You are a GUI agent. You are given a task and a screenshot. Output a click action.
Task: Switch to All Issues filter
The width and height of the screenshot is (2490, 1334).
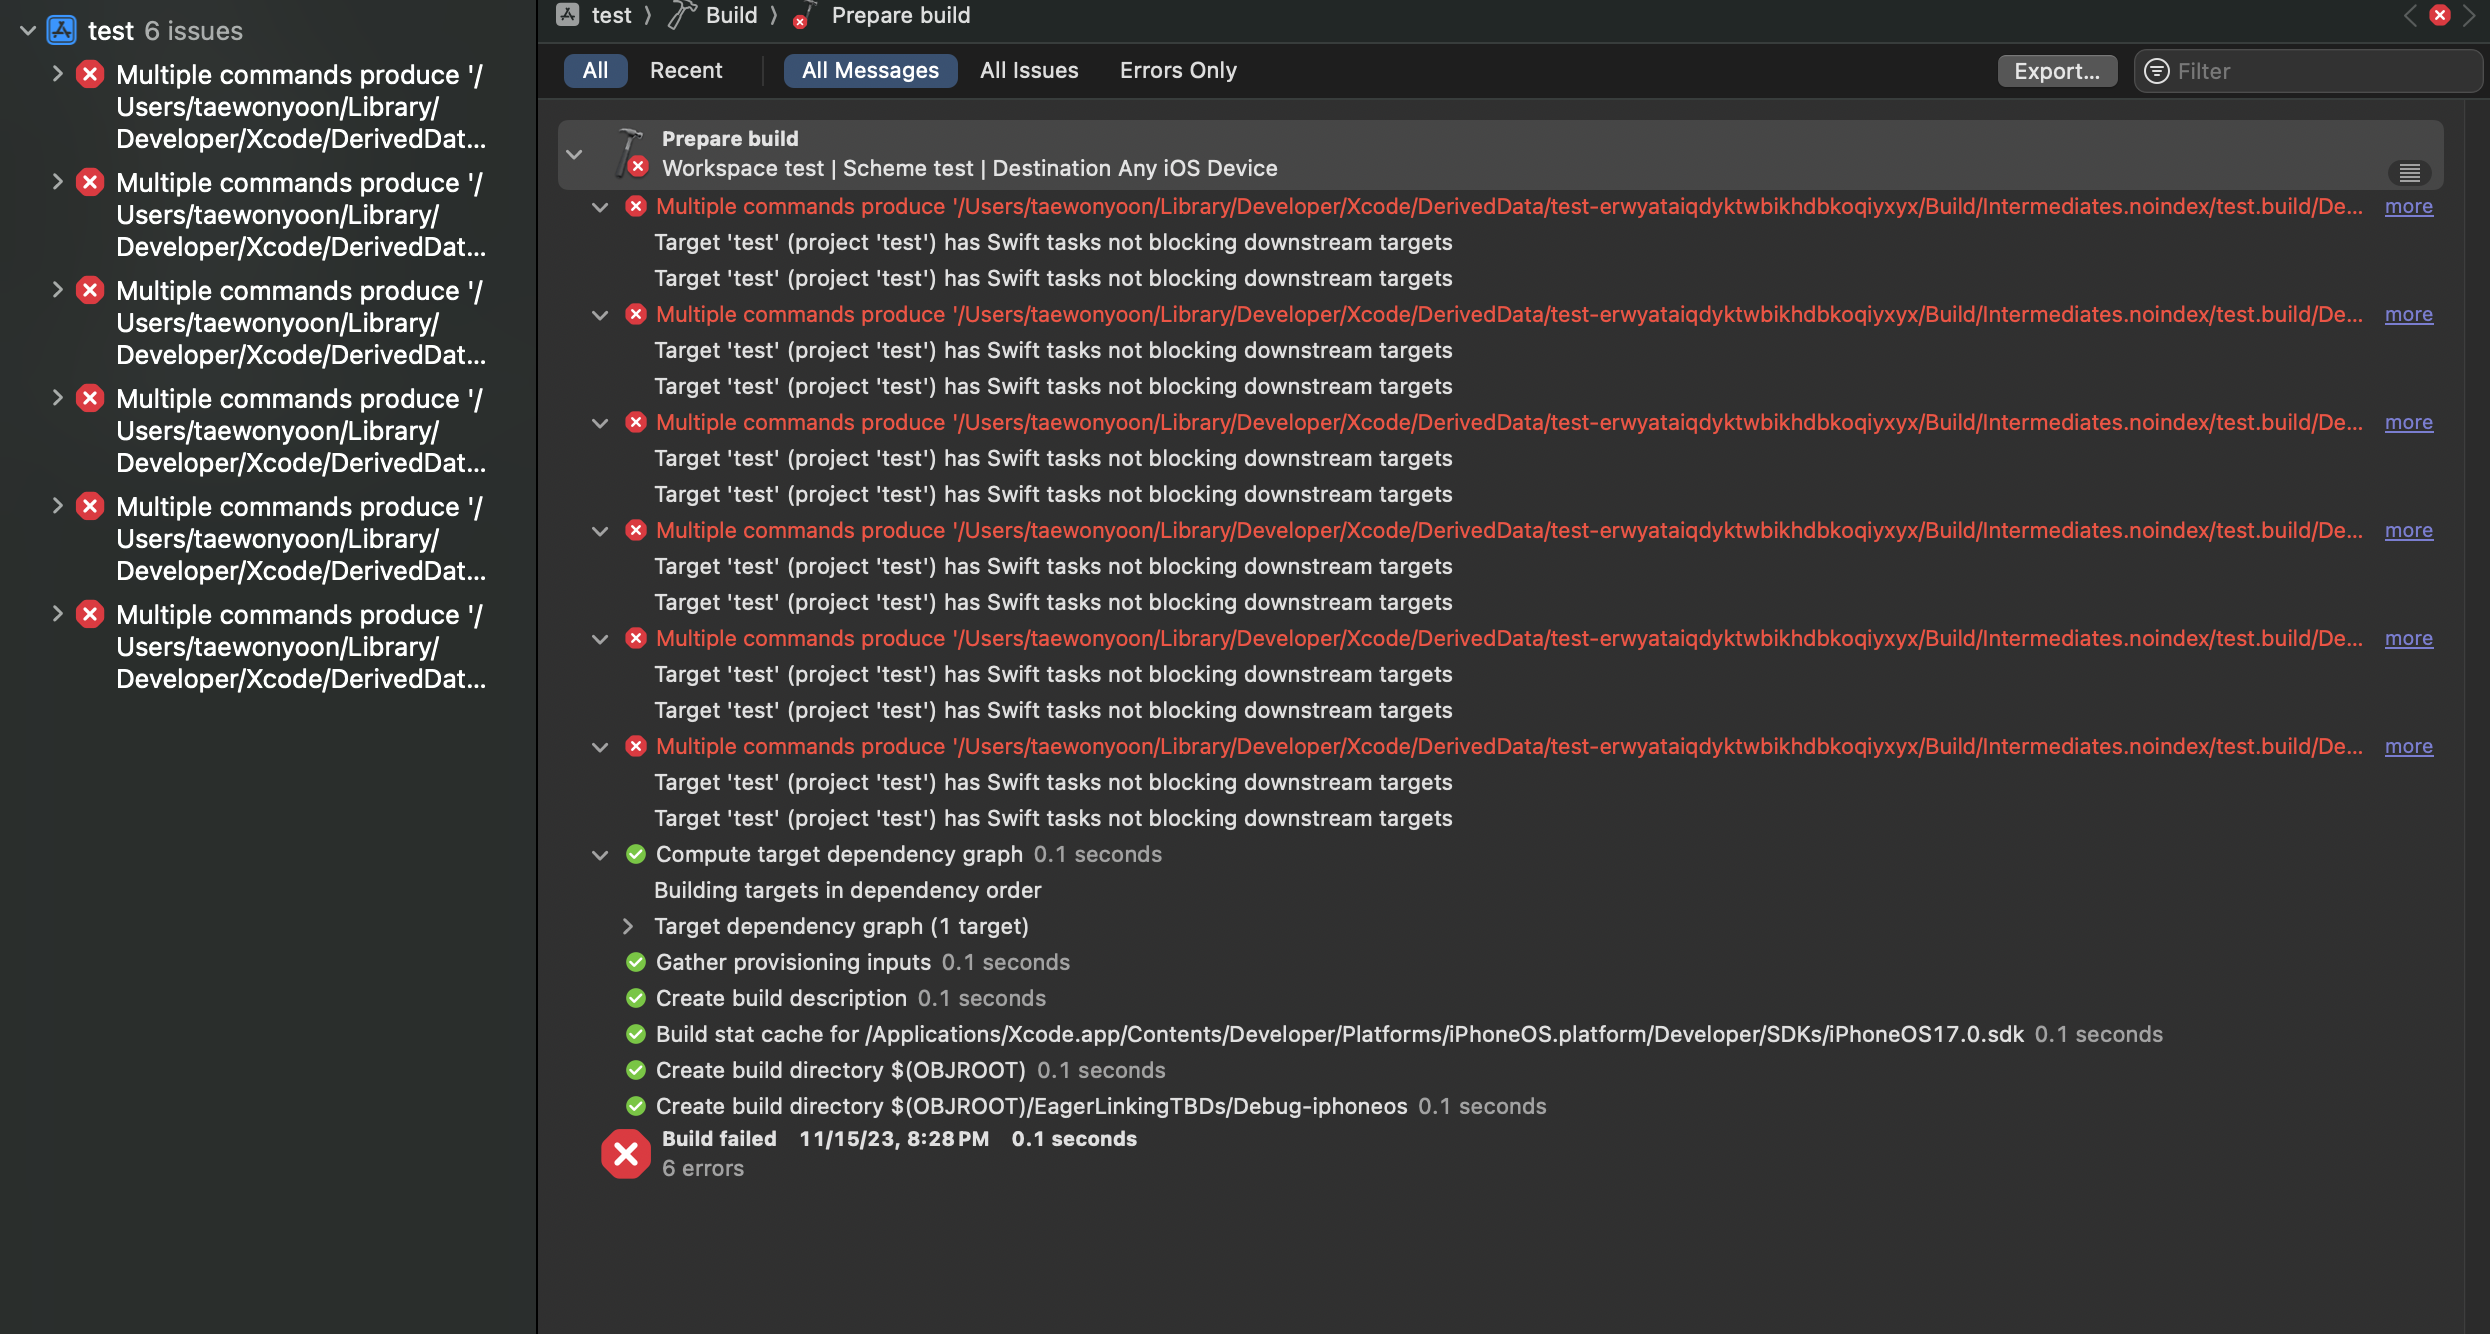click(x=1029, y=70)
